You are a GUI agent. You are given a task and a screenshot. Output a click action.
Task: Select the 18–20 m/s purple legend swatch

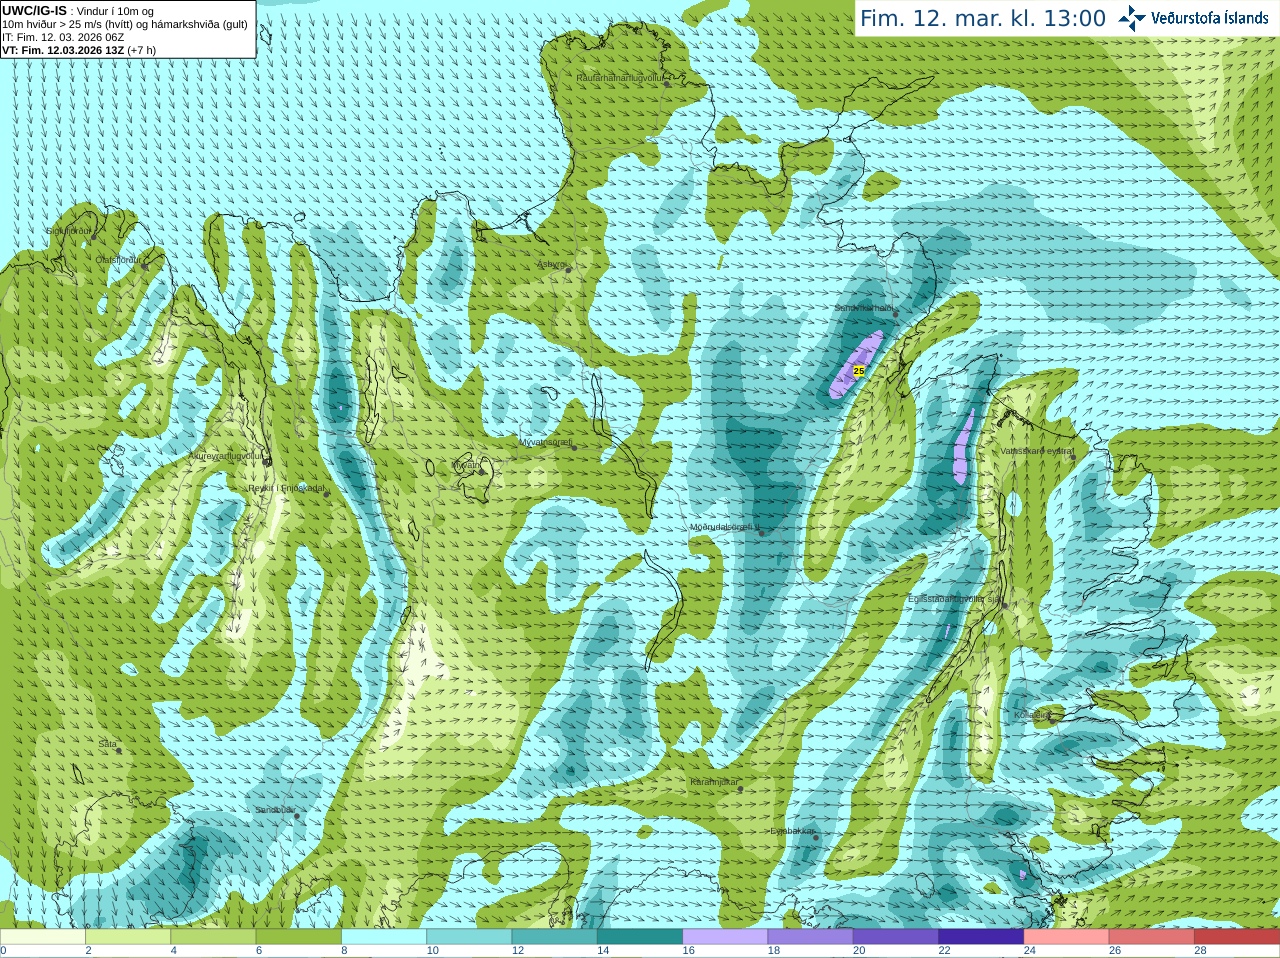(x=811, y=937)
